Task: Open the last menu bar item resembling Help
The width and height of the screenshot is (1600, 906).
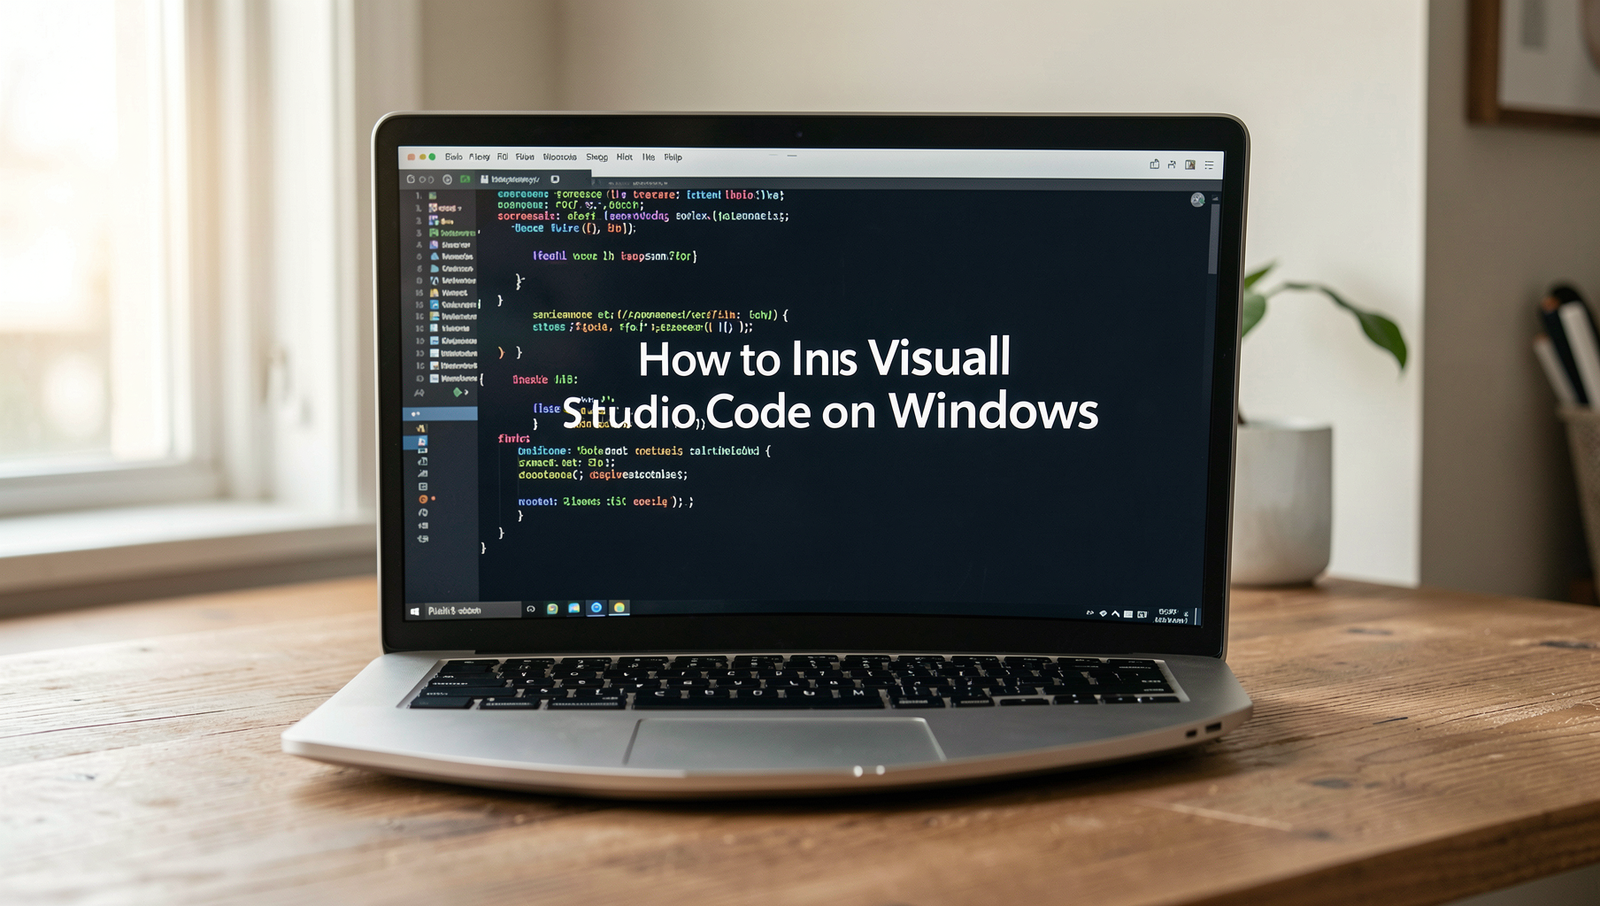Action: click(x=673, y=157)
